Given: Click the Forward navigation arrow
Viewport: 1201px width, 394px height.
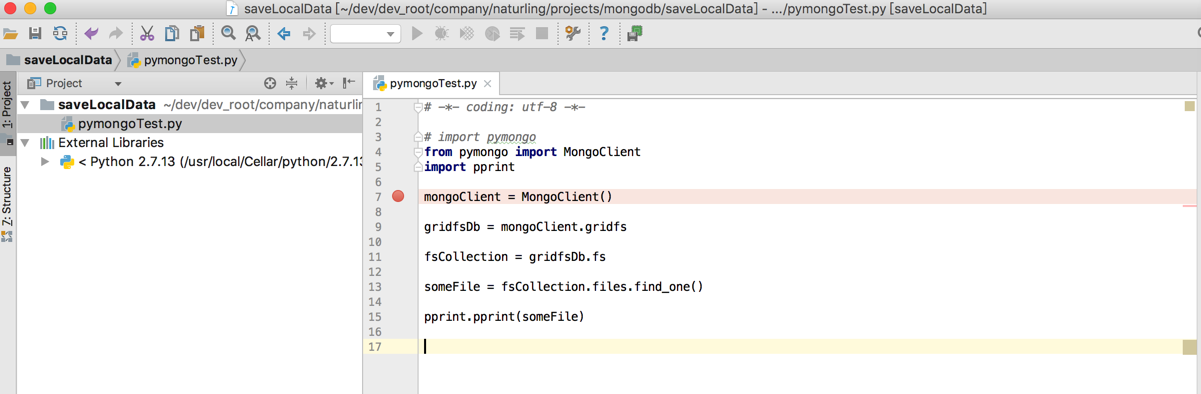Looking at the screenshot, I should [309, 34].
